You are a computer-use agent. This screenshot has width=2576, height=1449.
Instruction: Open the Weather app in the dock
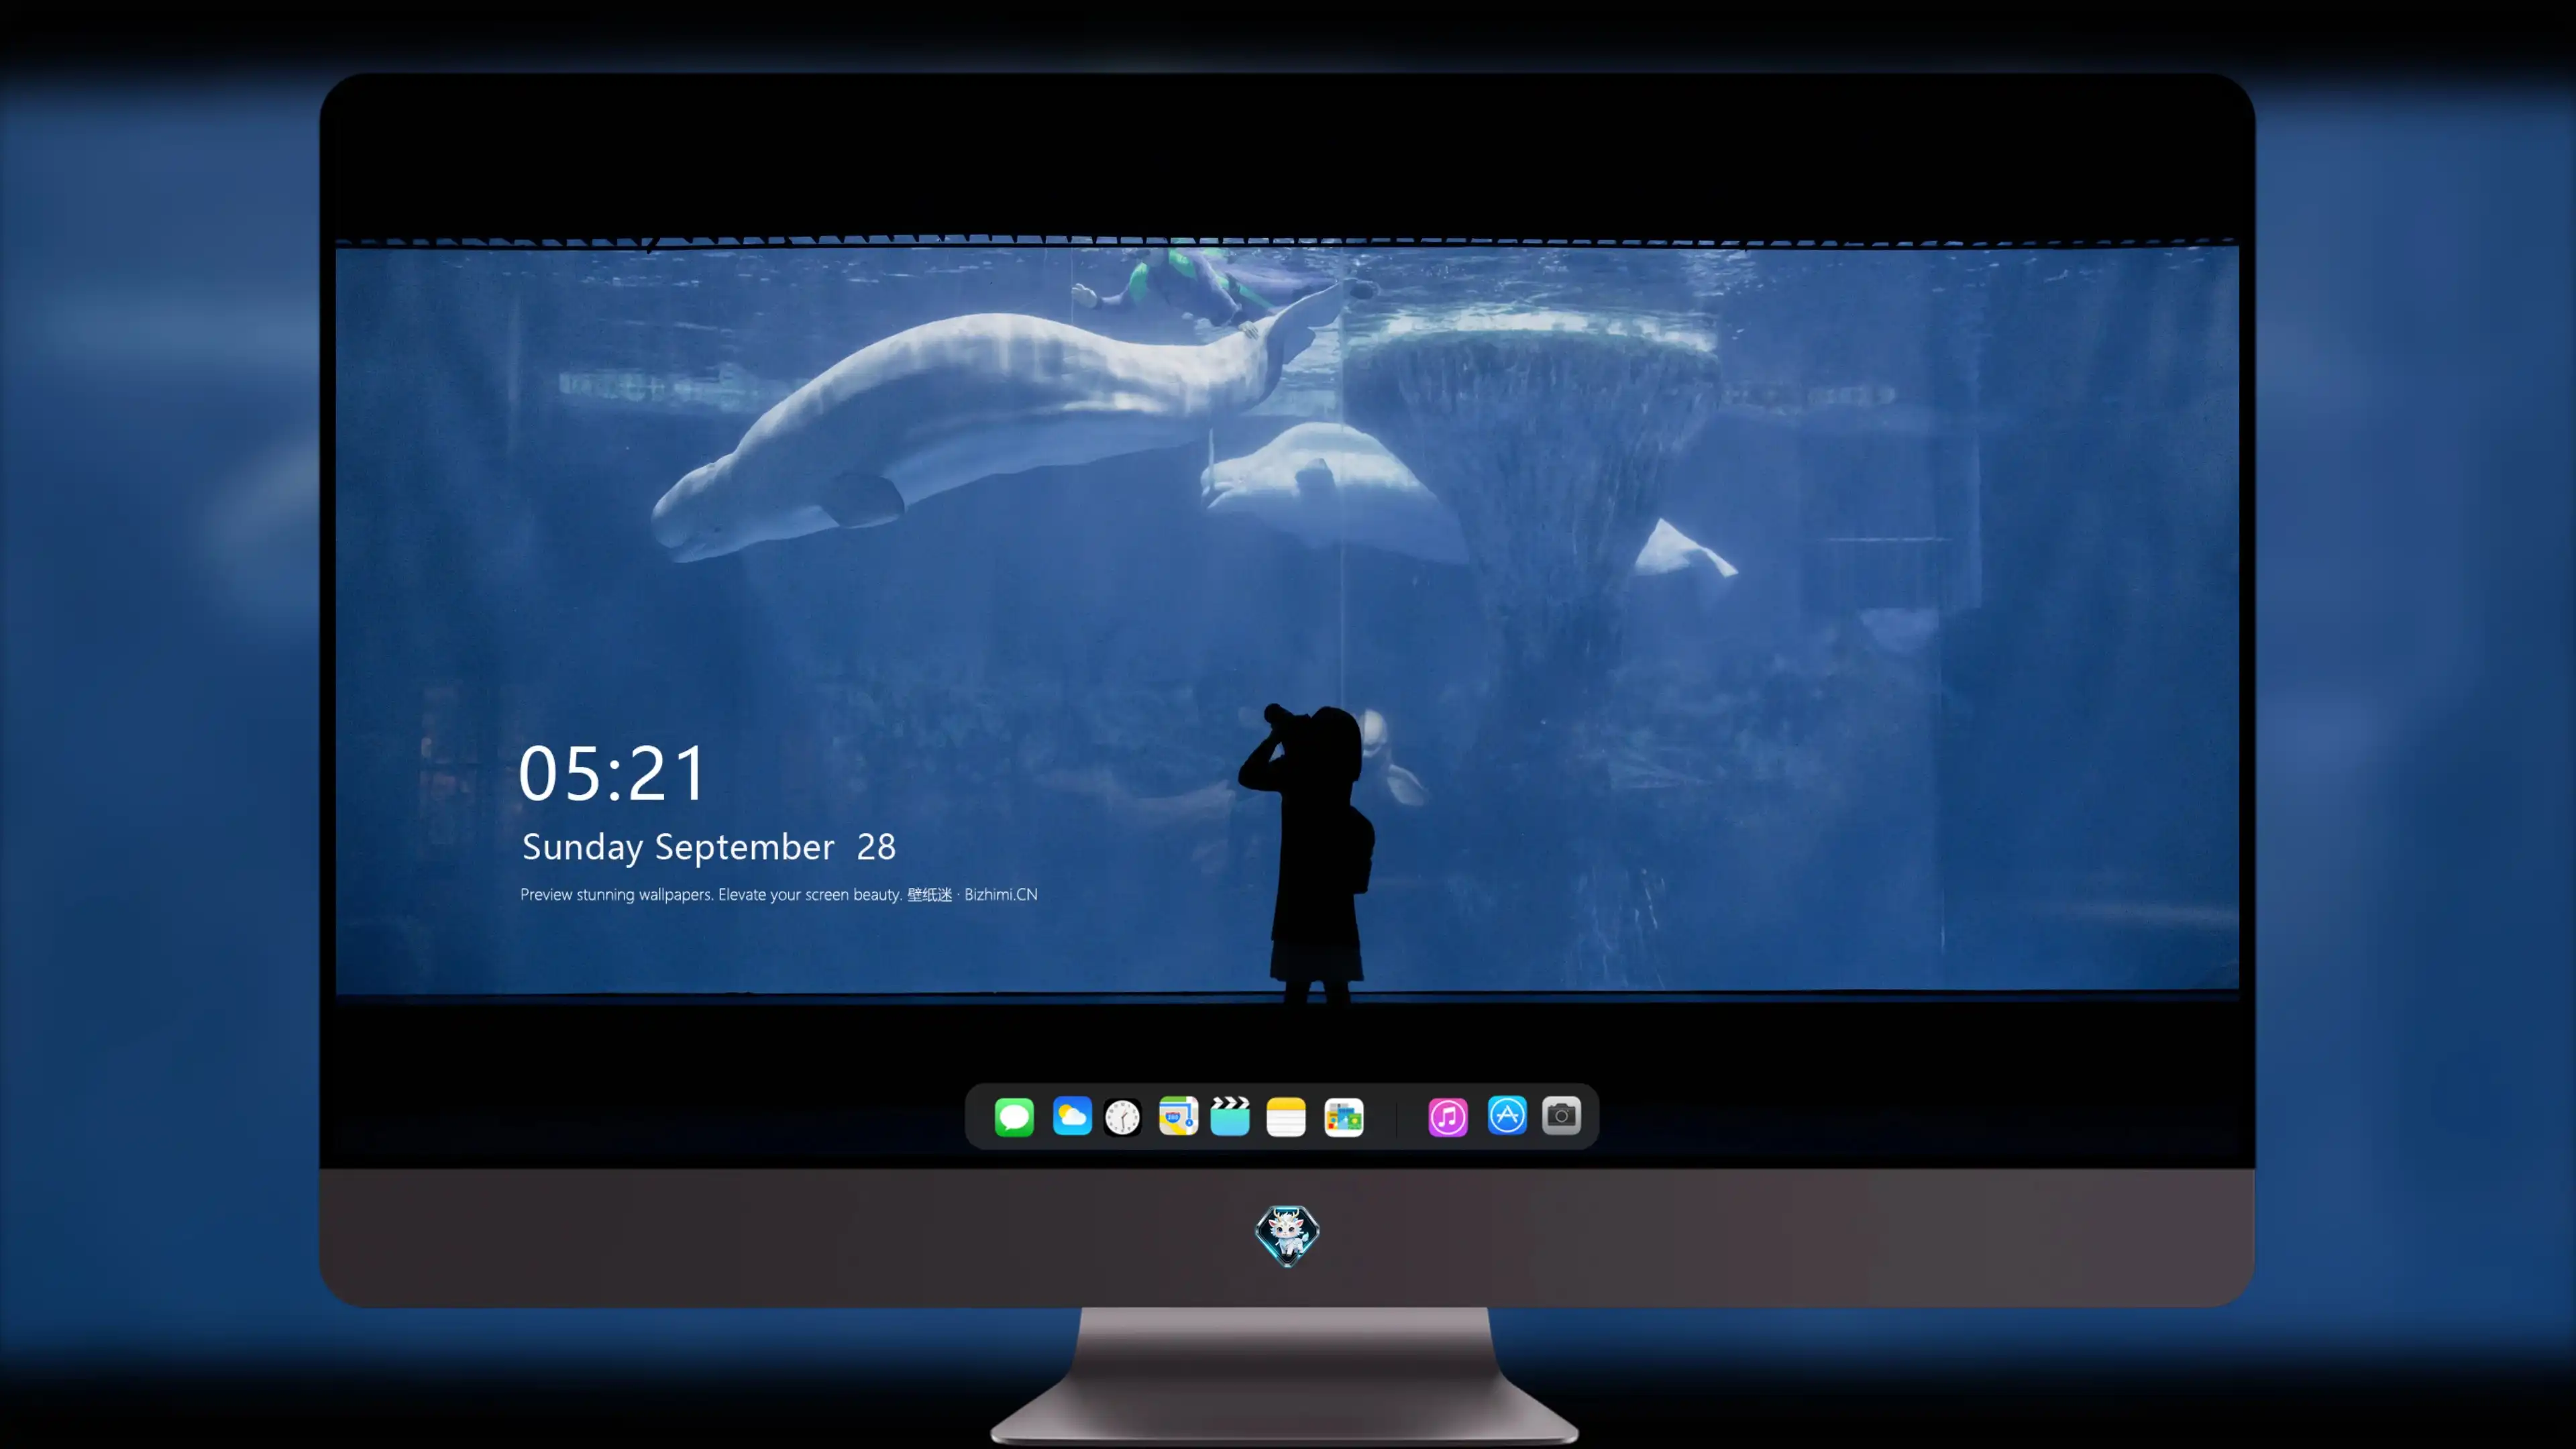coord(1071,1116)
